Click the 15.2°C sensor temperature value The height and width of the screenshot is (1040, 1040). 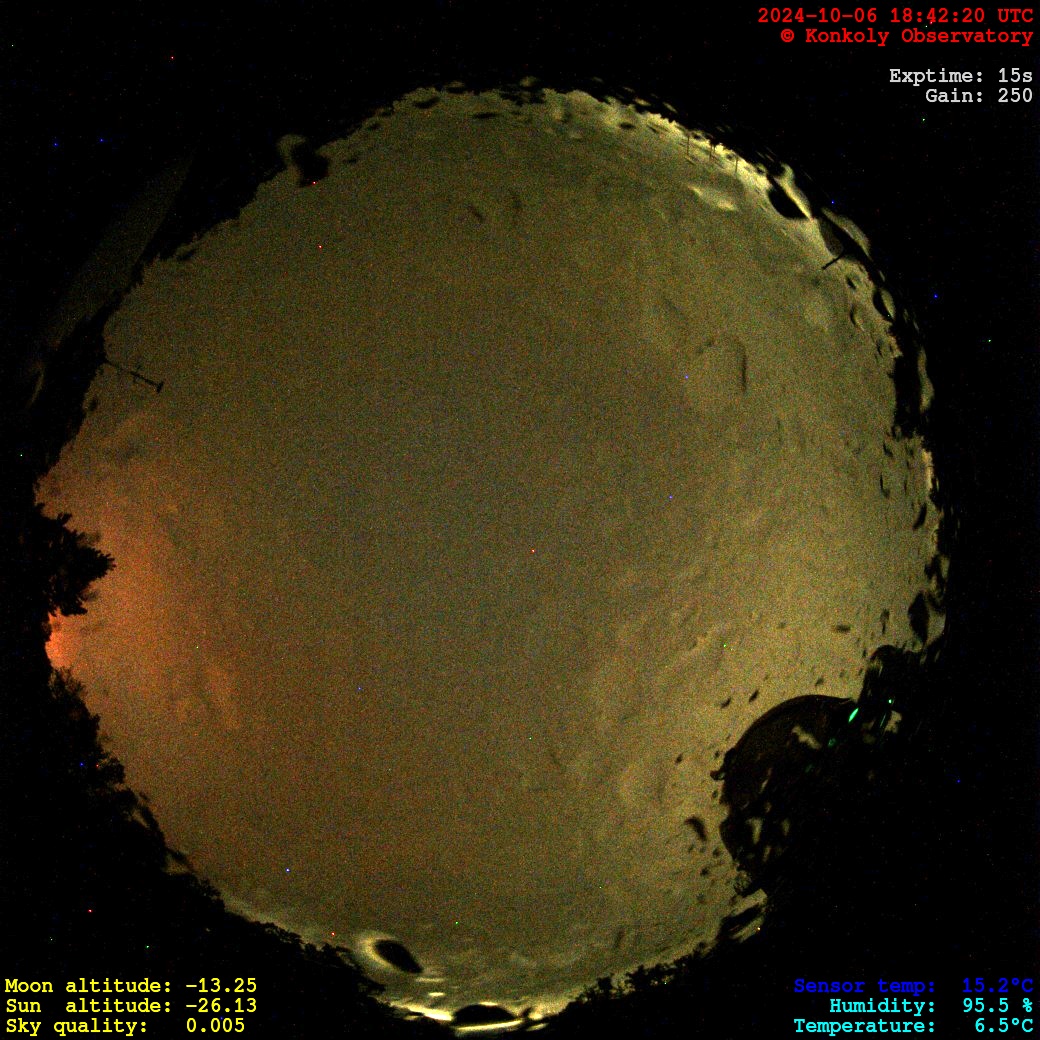(x=997, y=986)
